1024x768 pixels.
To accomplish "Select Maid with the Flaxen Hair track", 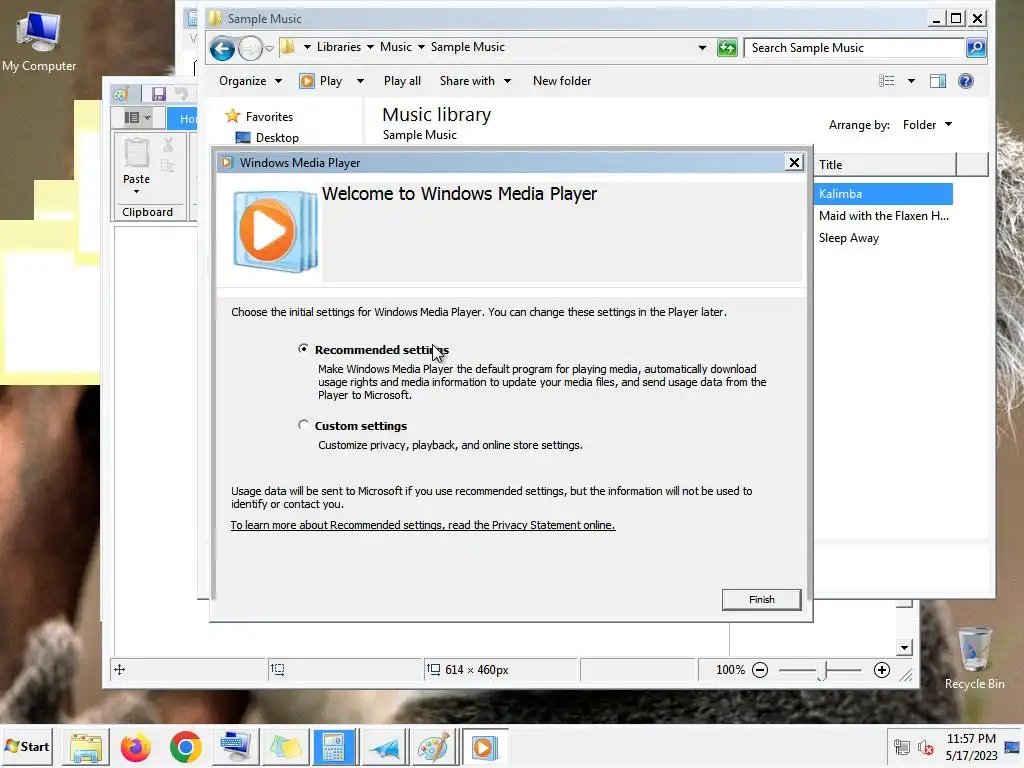I will pyautogui.click(x=884, y=216).
